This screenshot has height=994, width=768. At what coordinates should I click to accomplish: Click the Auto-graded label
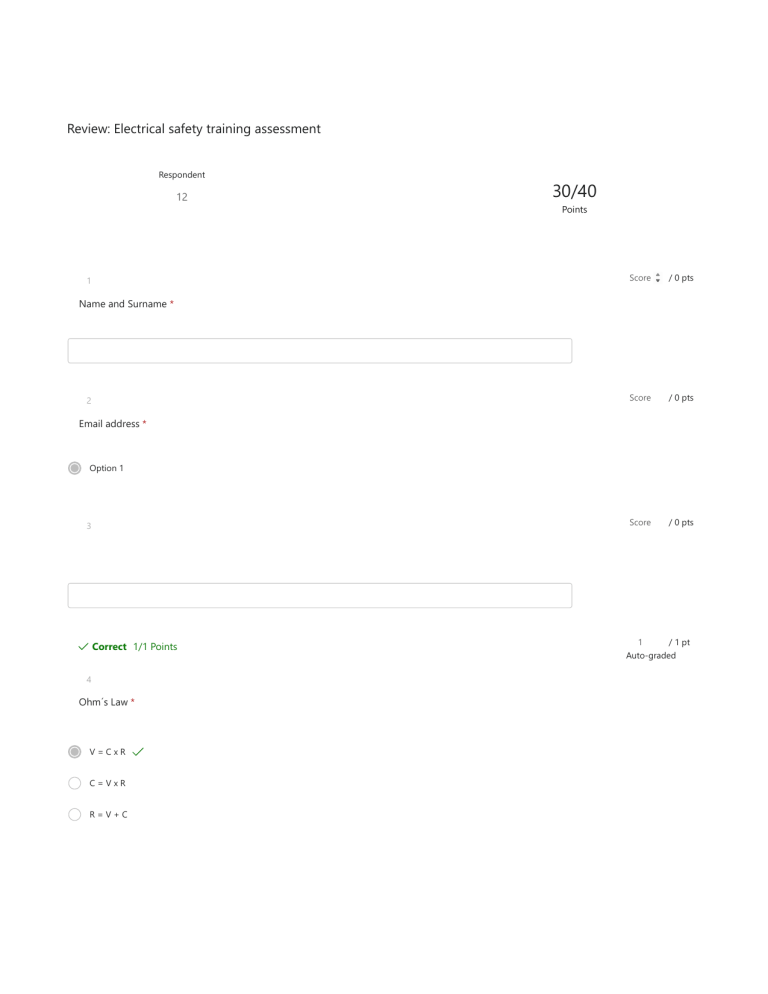click(x=651, y=655)
